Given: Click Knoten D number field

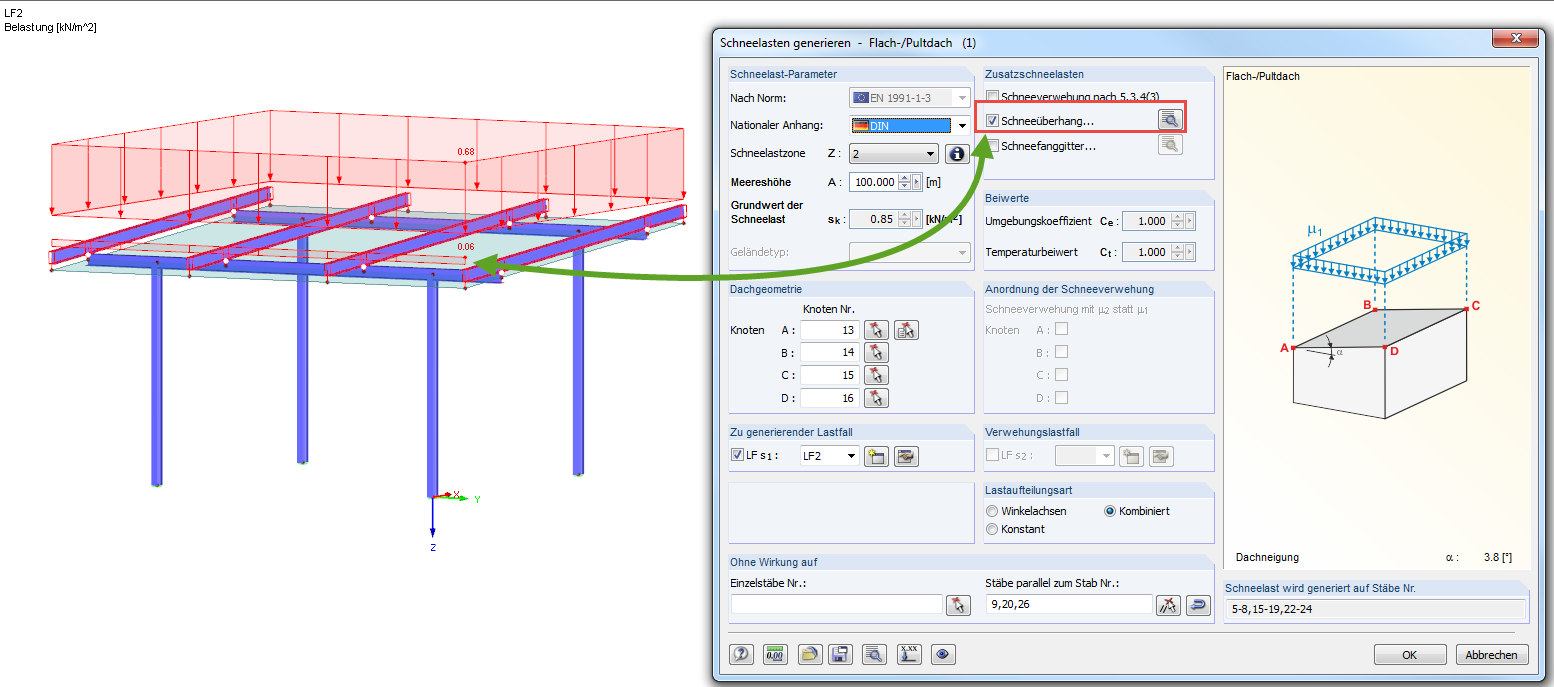Looking at the screenshot, I should point(830,398).
